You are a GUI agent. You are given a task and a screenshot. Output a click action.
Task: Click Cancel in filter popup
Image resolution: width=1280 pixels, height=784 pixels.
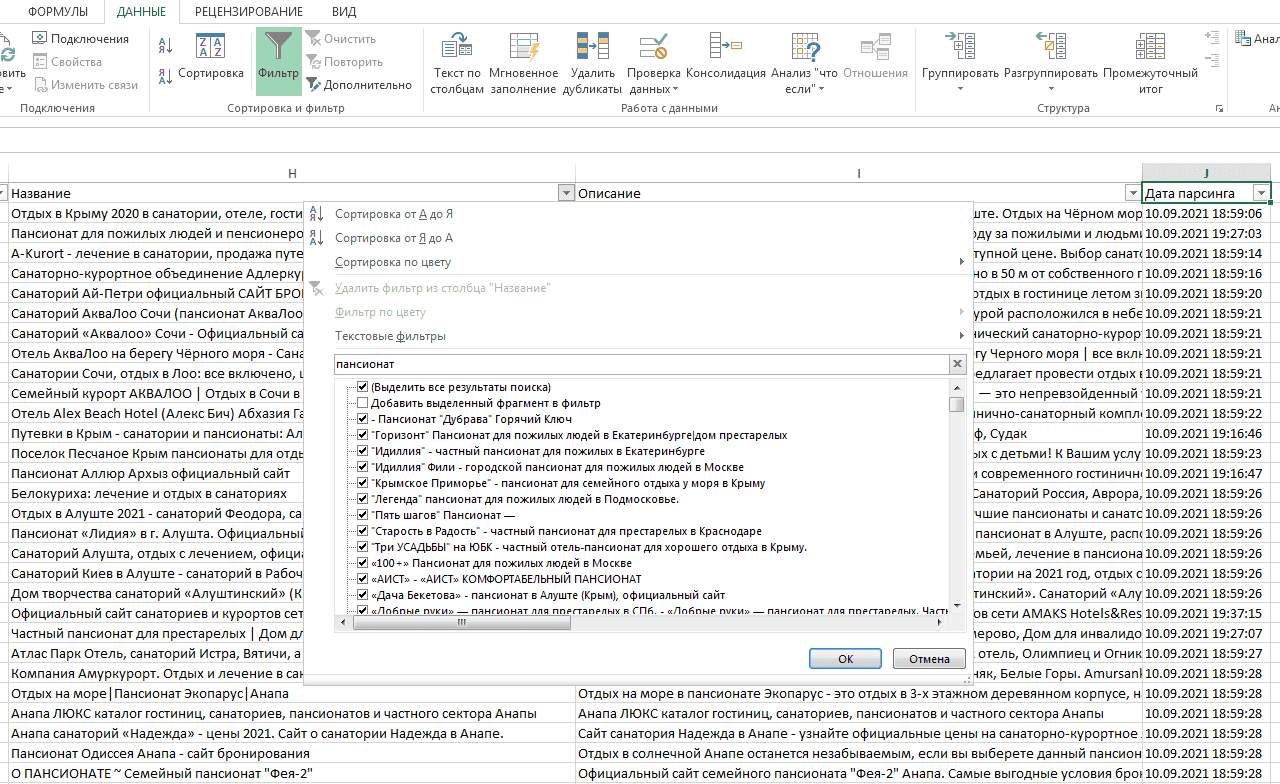click(929, 659)
